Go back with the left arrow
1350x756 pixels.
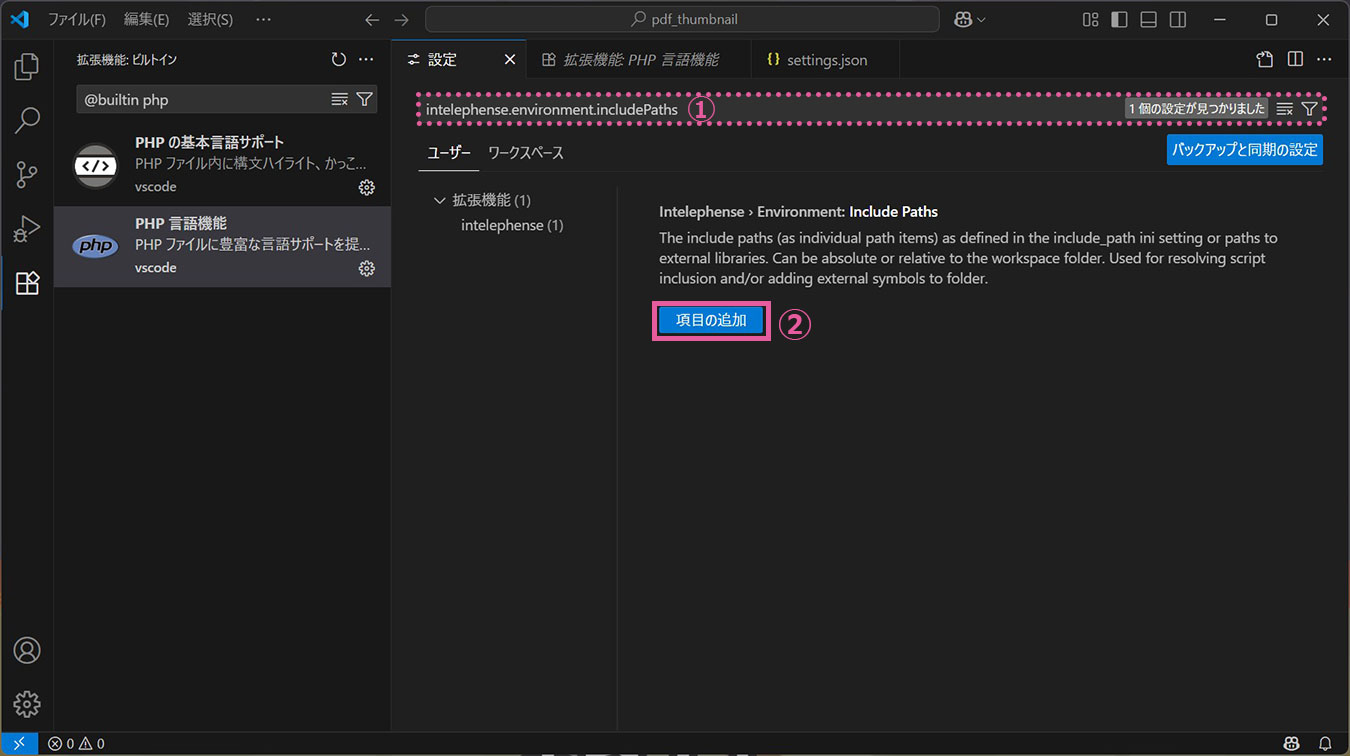[x=372, y=19]
